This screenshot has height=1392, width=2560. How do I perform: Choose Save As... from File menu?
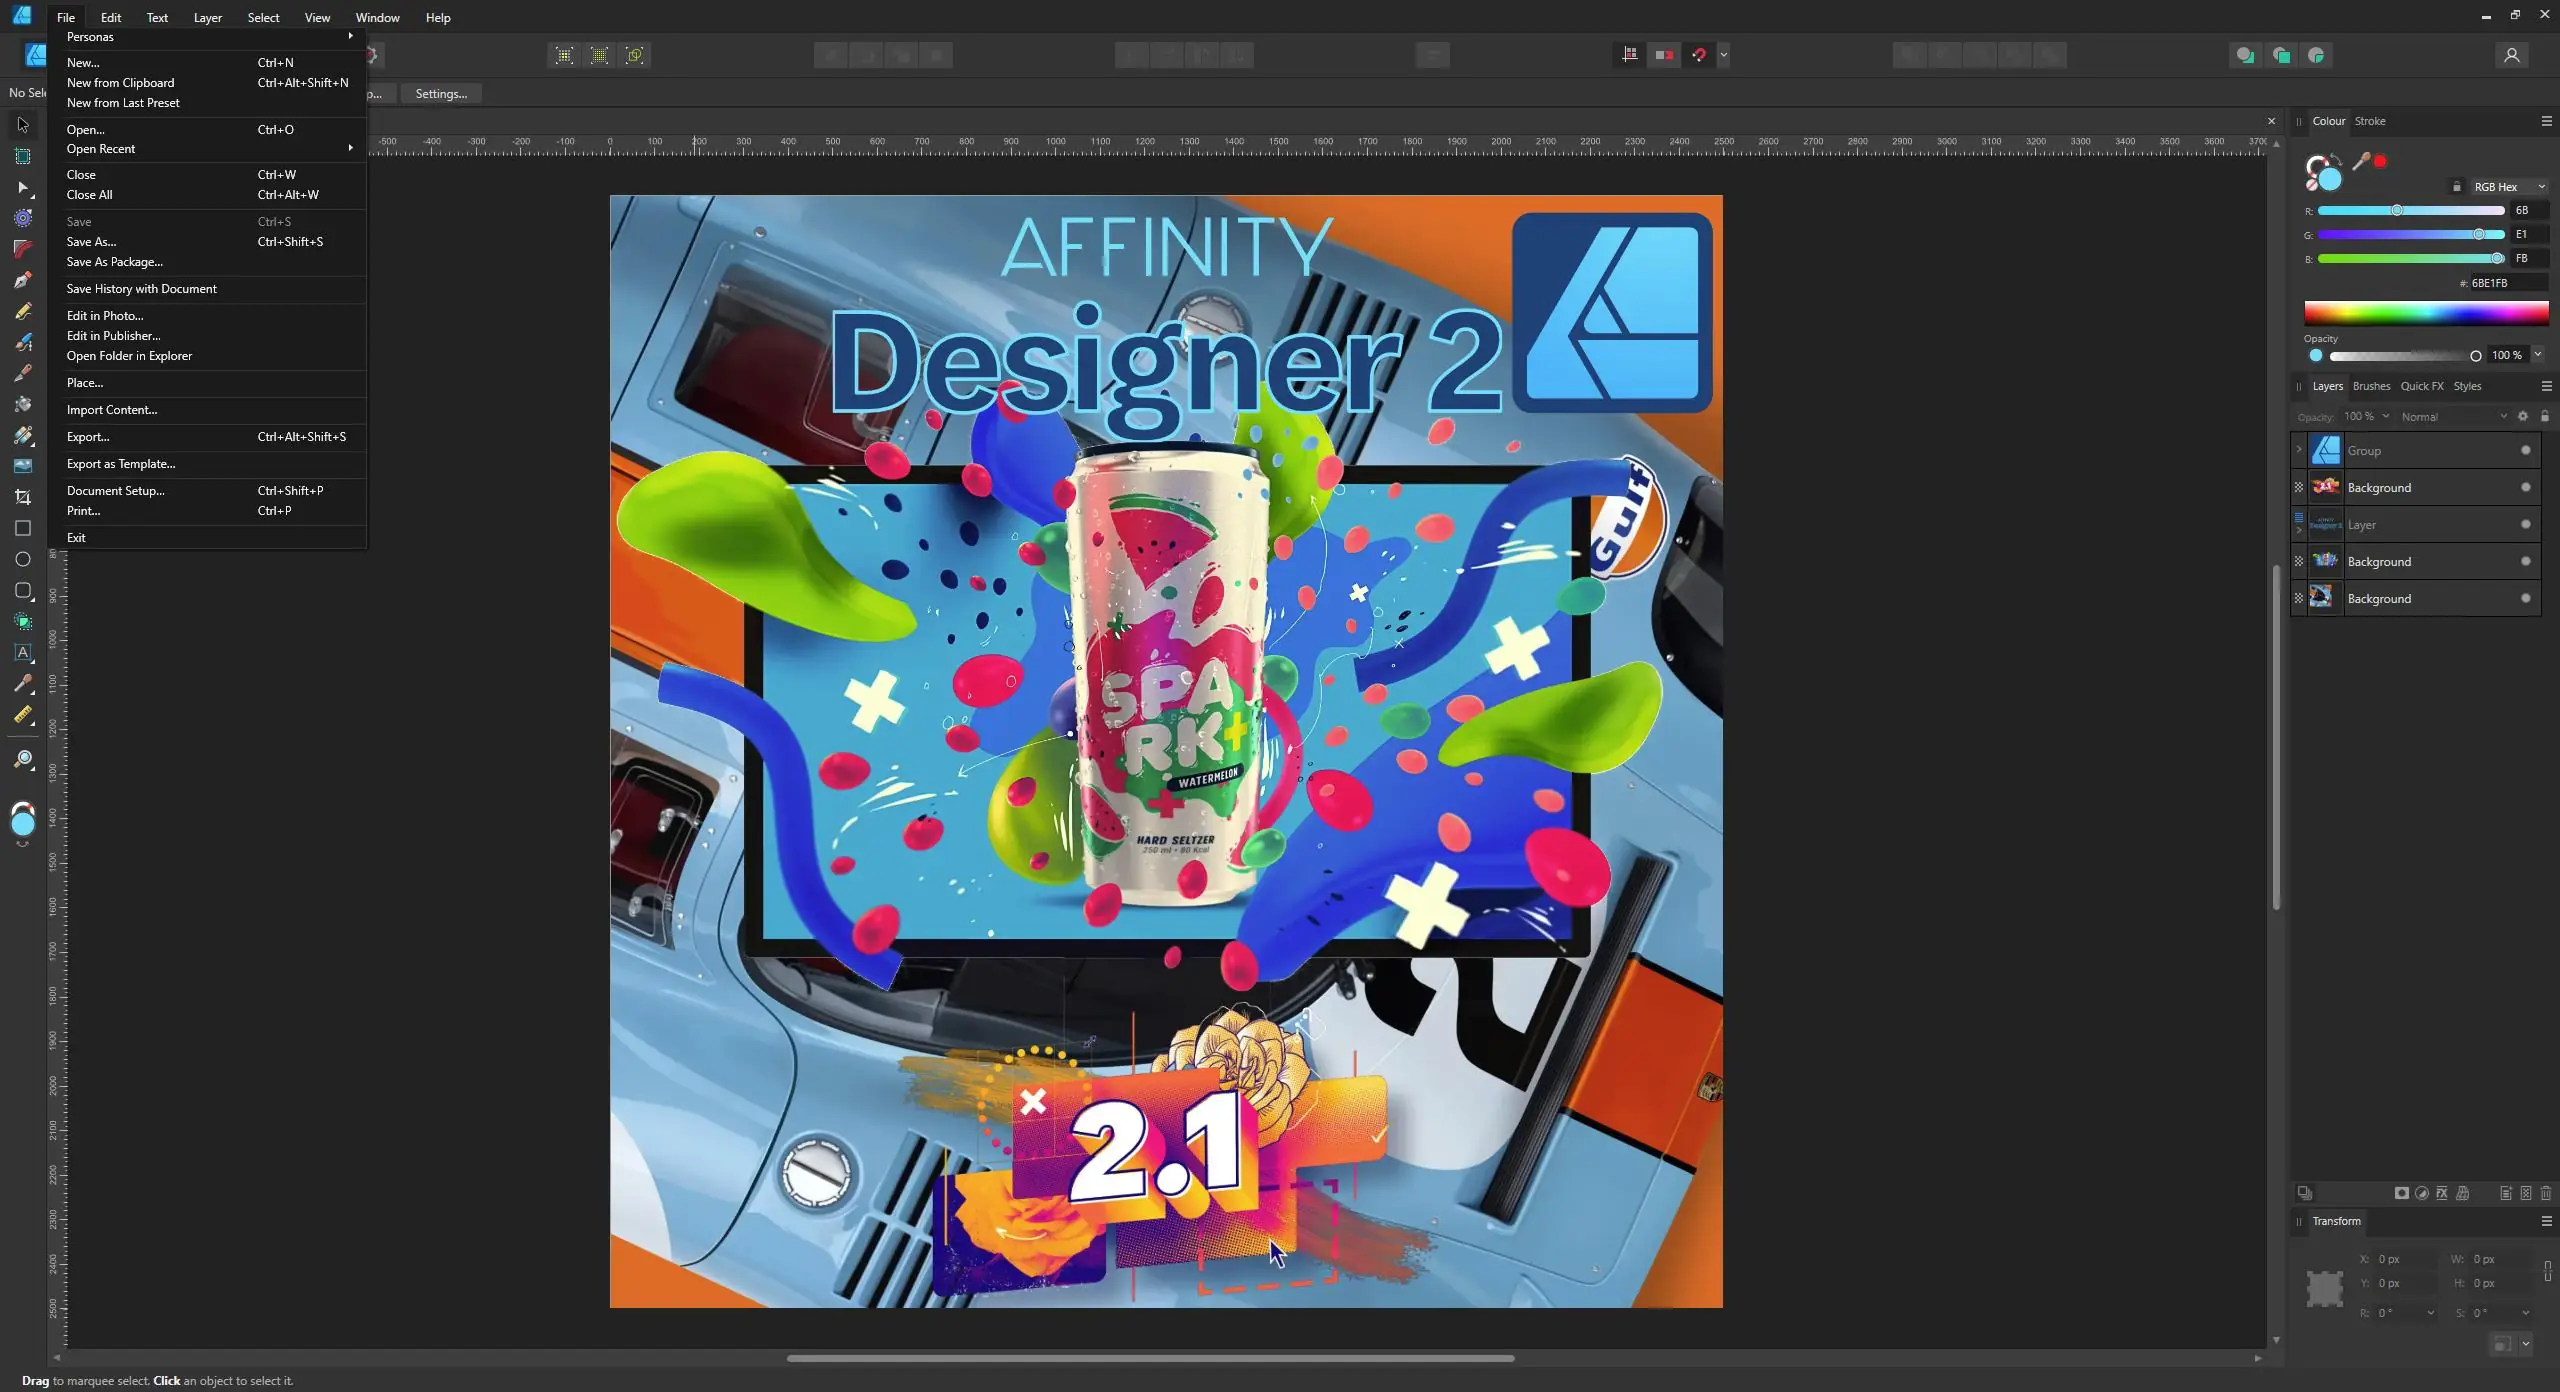[x=91, y=242]
